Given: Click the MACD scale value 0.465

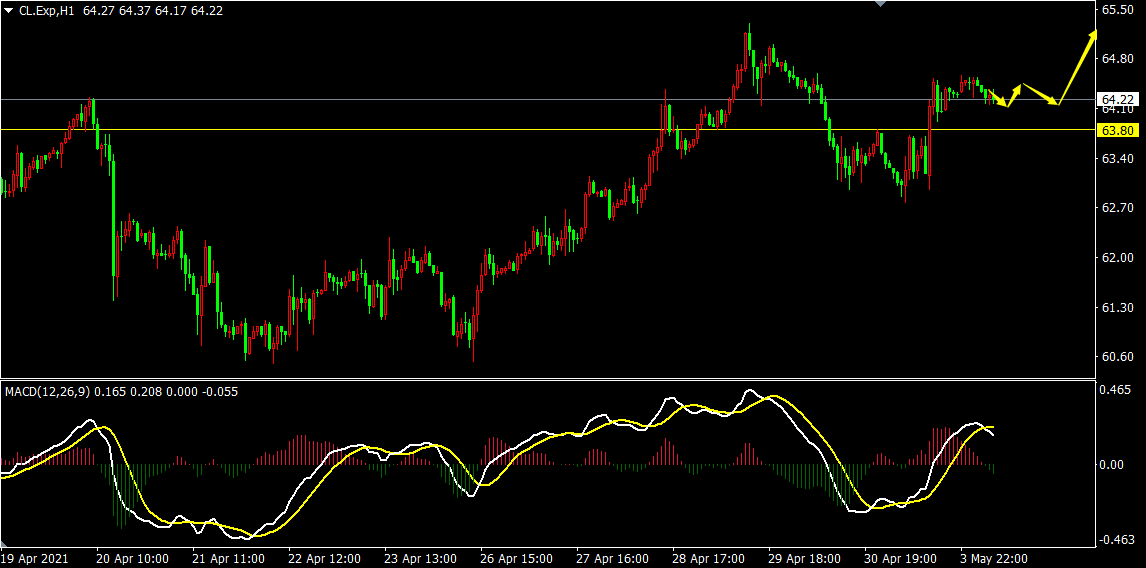Looking at the screenshot, I should click(1115, 390).
